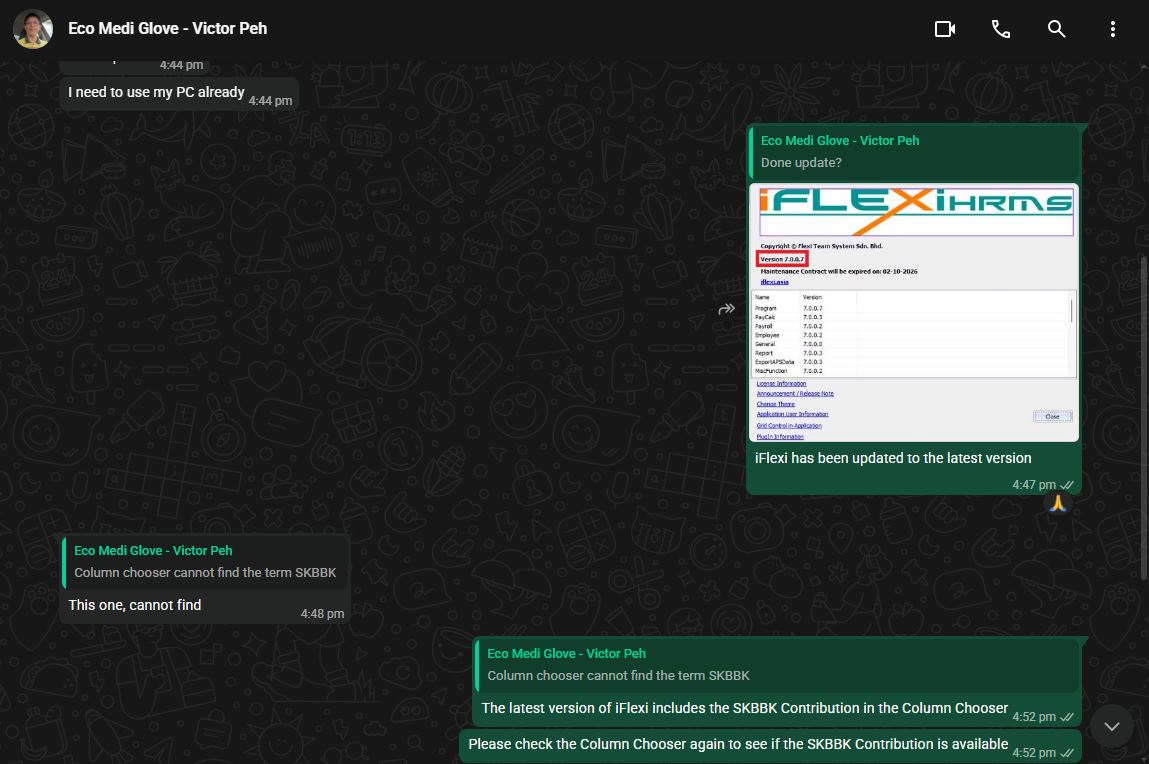Click read receipt ticks on 4:47 pm message

[x=1067, y=485]
